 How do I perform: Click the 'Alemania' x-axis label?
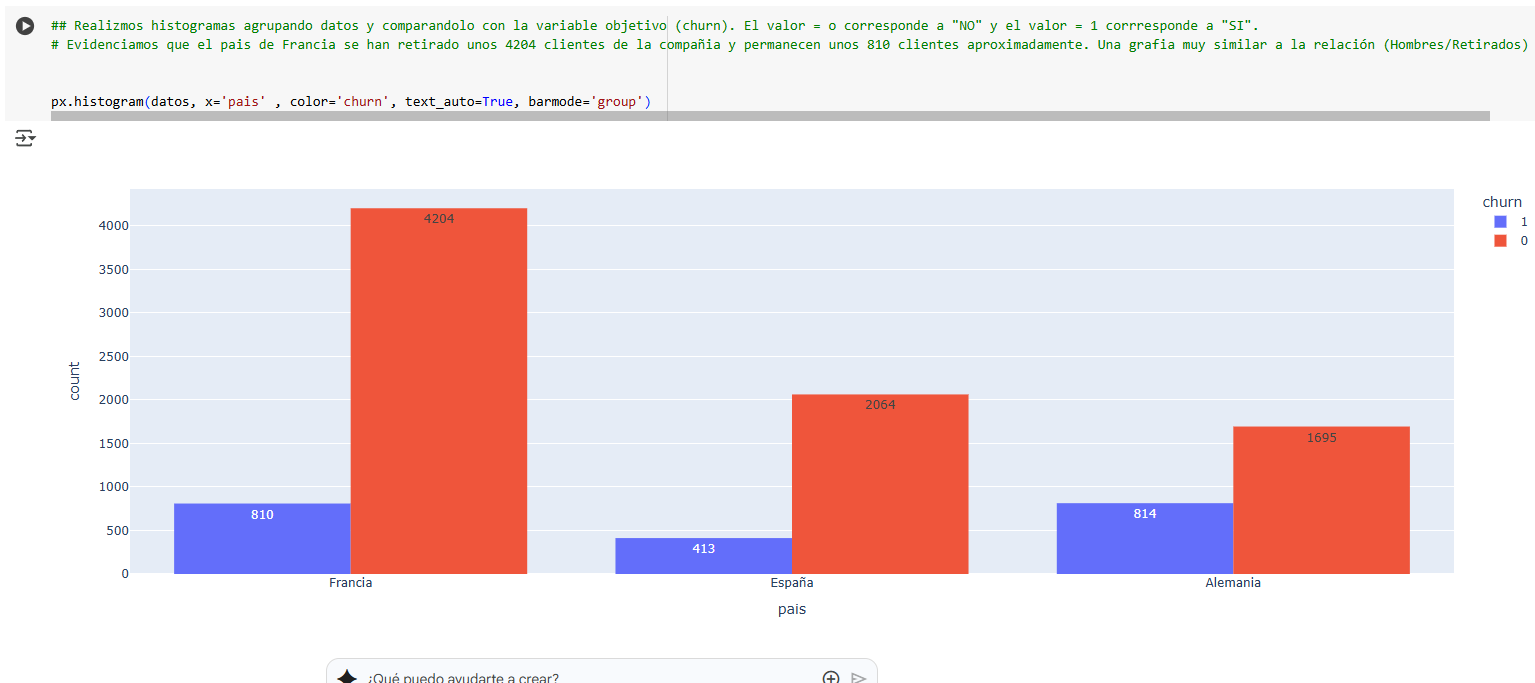pos(1233,582)
